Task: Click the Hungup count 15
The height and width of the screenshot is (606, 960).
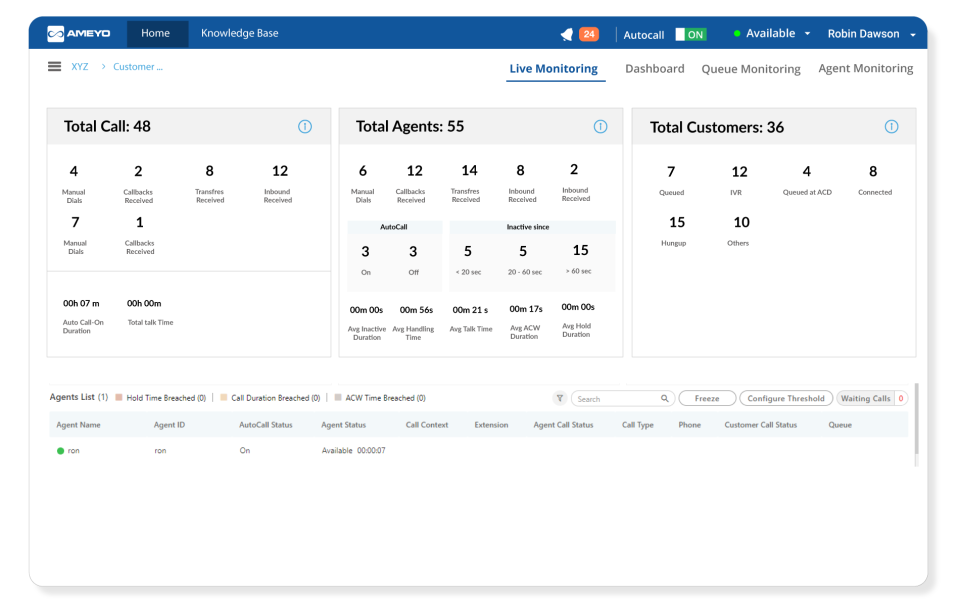Action: tap(677, 222)
